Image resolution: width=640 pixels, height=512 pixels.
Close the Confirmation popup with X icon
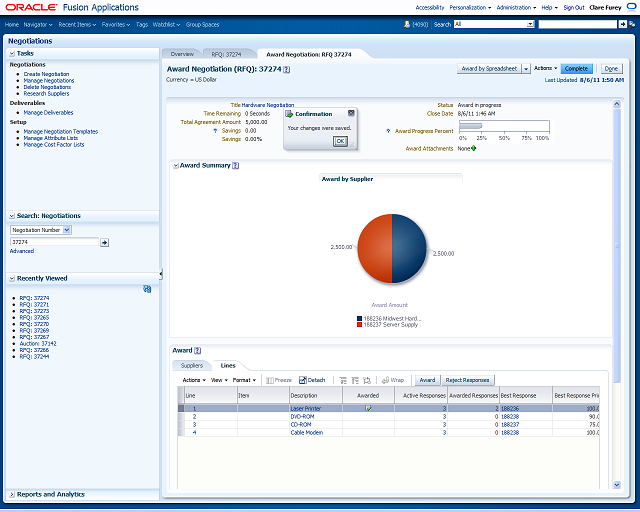pyautogui.click(x=351, y=113)
